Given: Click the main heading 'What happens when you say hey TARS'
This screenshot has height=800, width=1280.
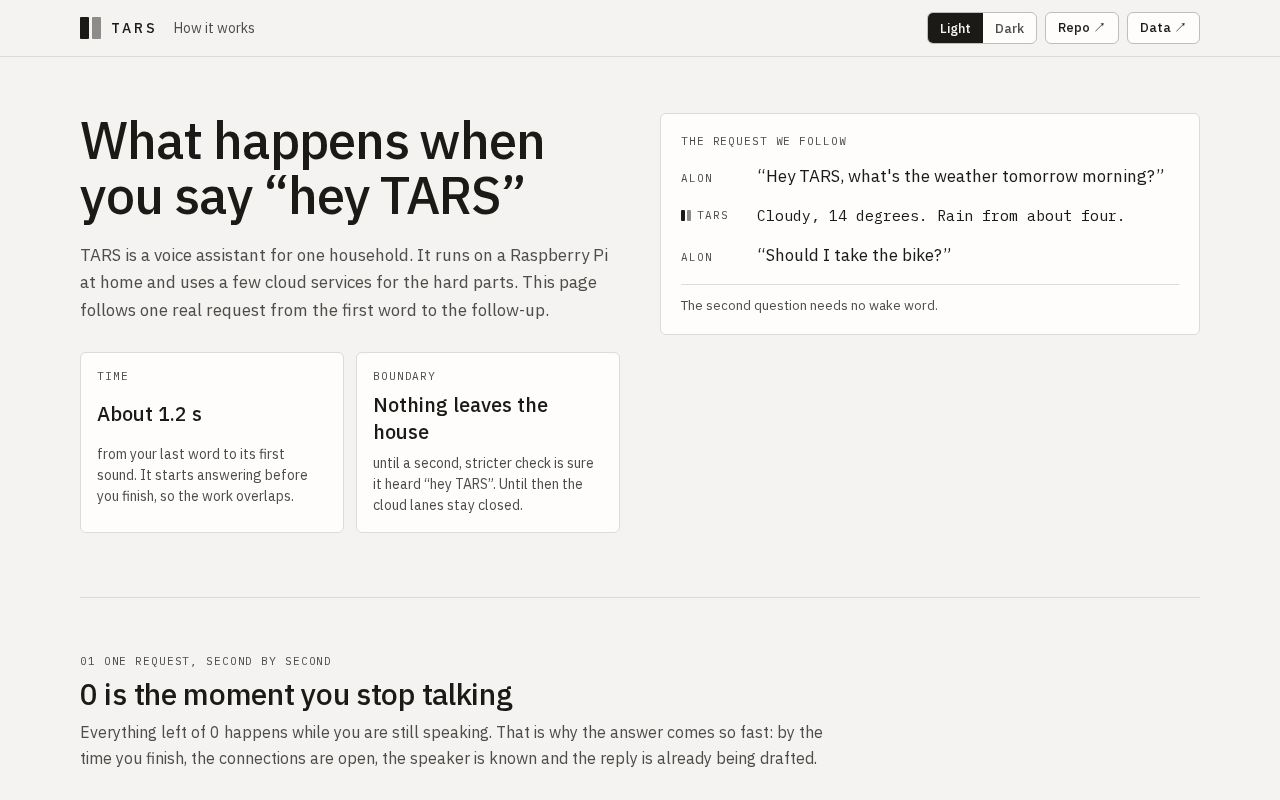Looking at the screenshot, I should (x=312, y=168).
